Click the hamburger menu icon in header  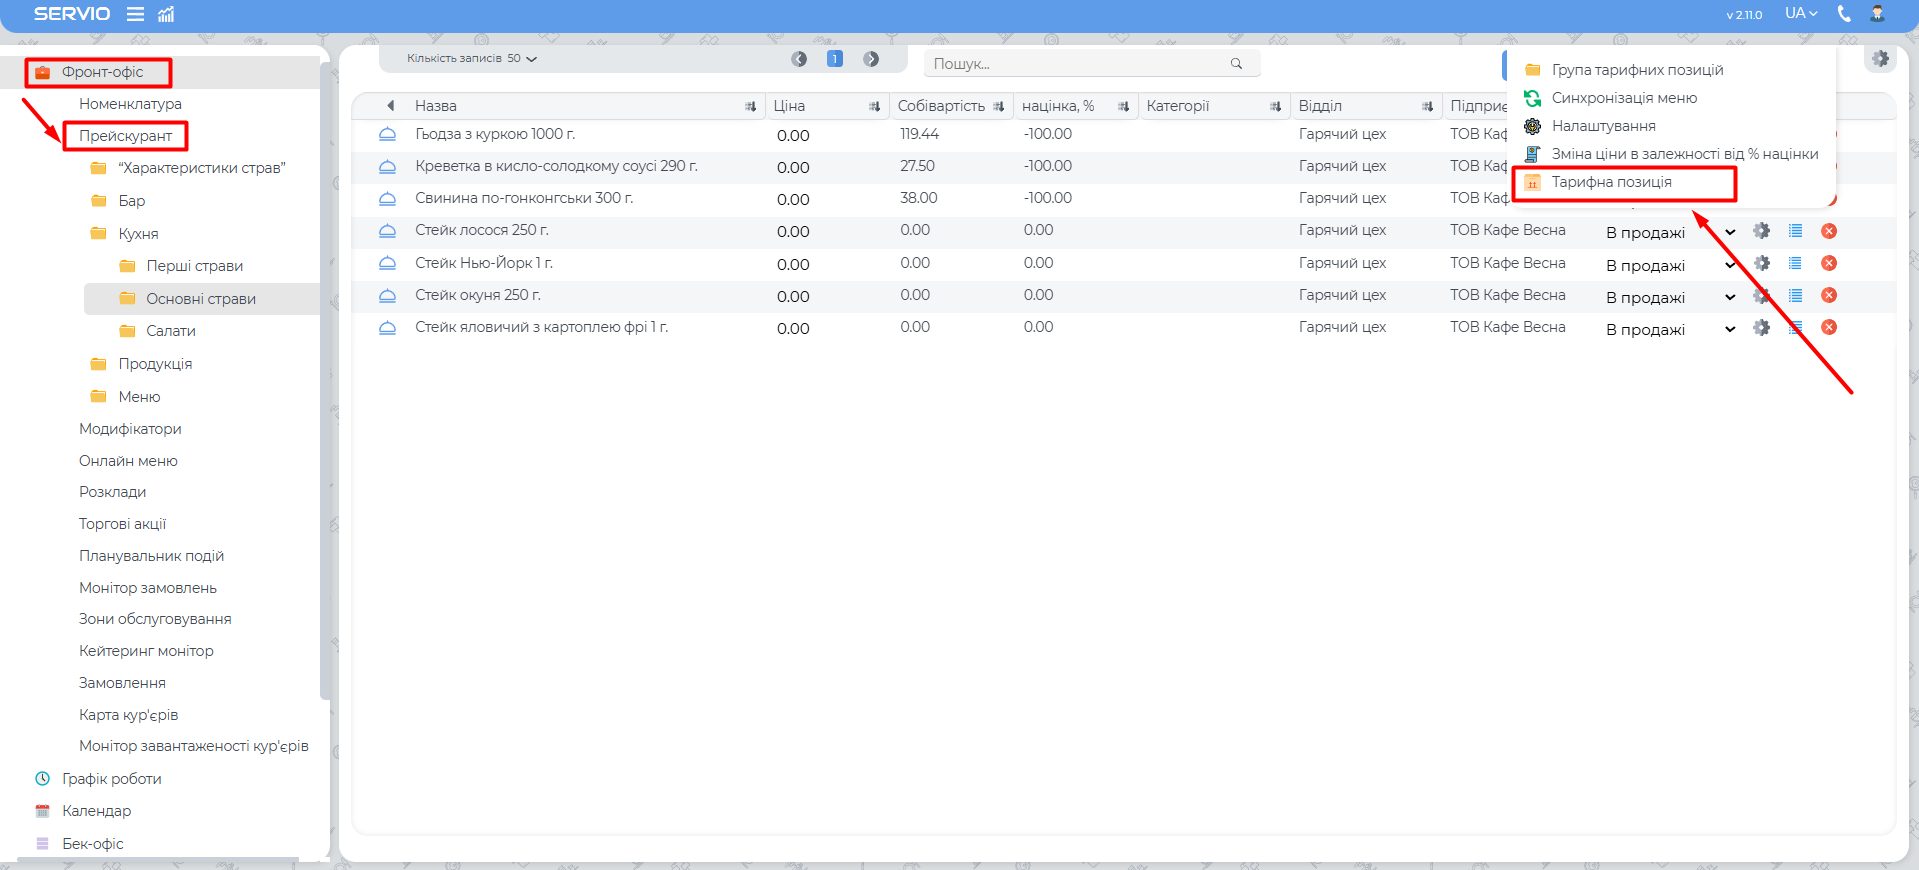pos(135,14)
